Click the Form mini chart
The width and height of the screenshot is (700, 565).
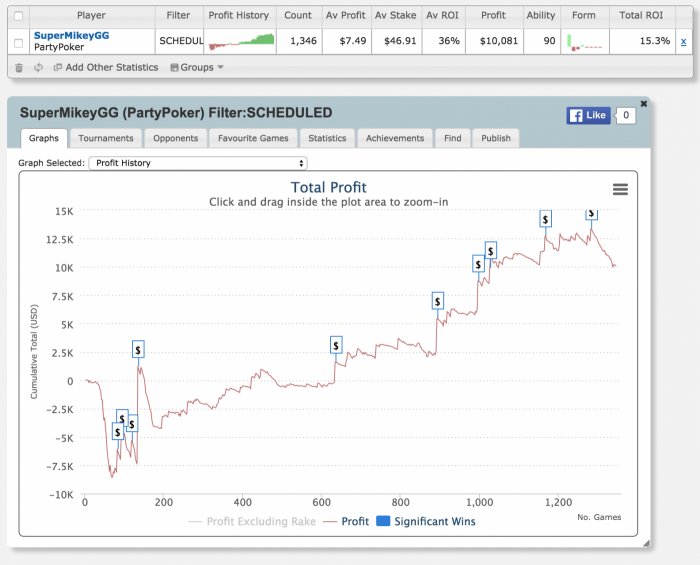[x=584, y=42]
